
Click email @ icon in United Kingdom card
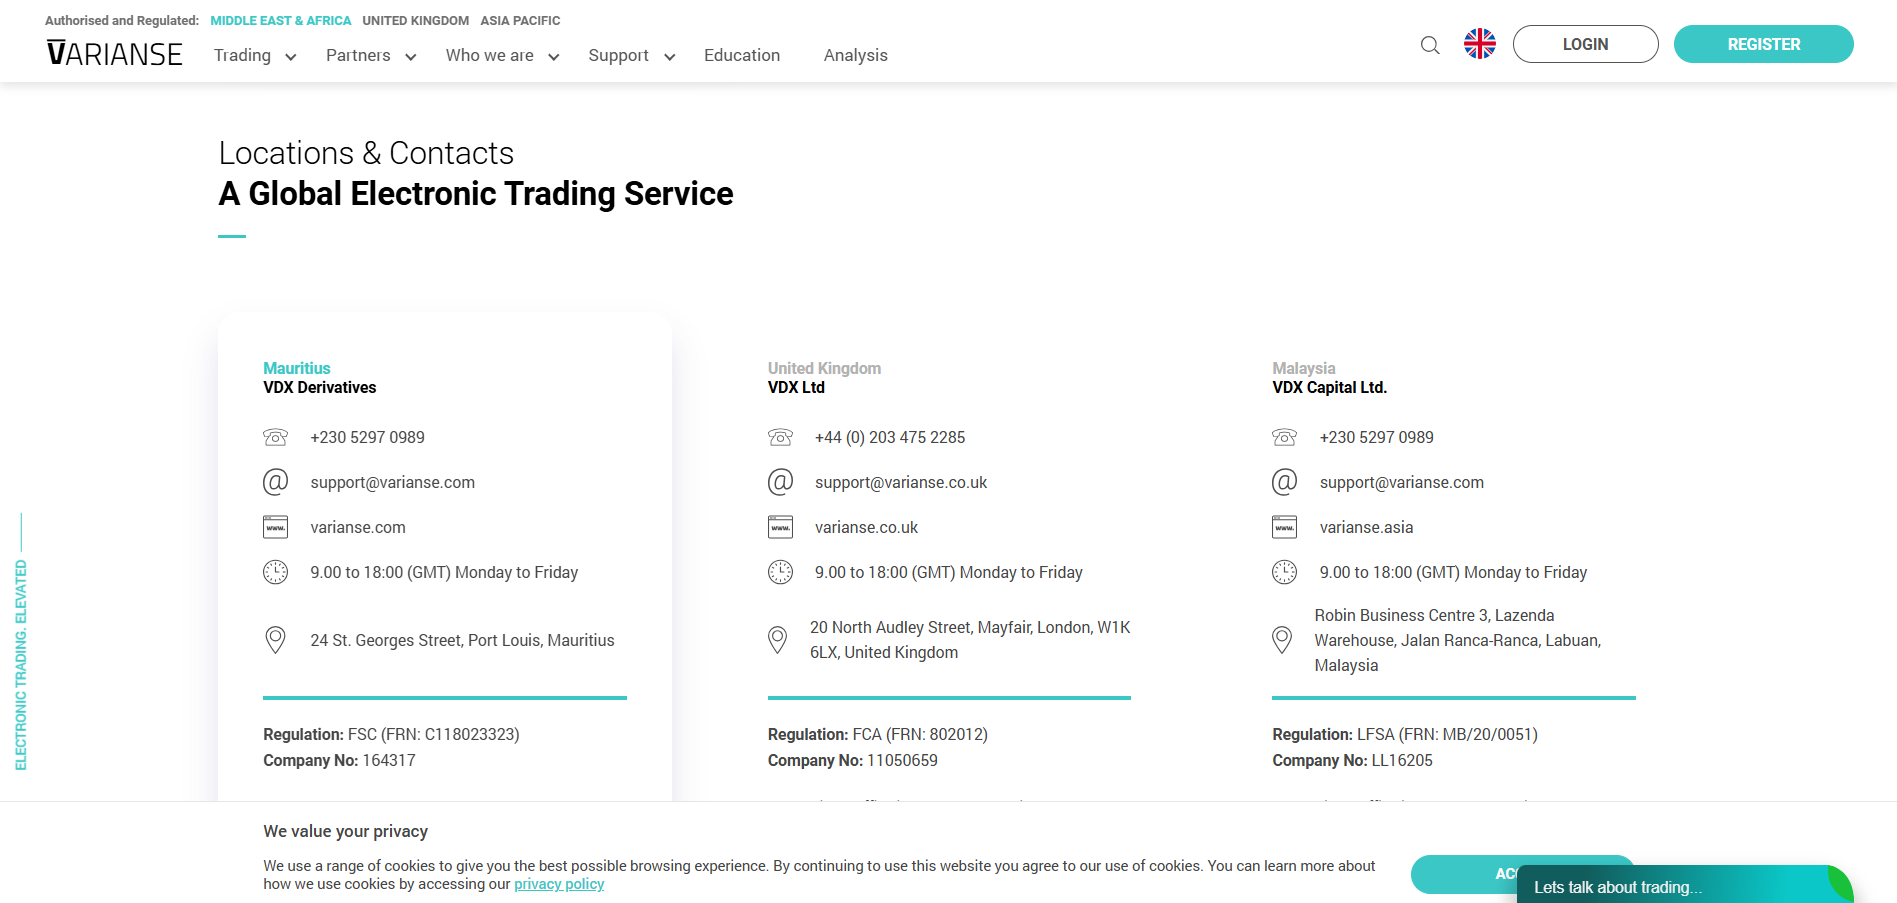click(x=780, y=482)
